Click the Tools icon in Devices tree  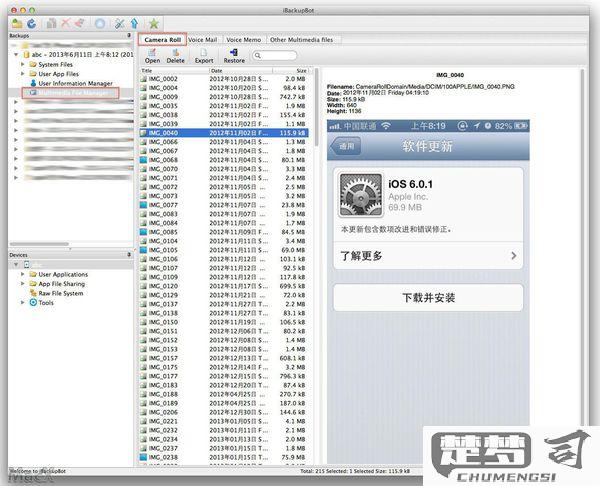33,302
